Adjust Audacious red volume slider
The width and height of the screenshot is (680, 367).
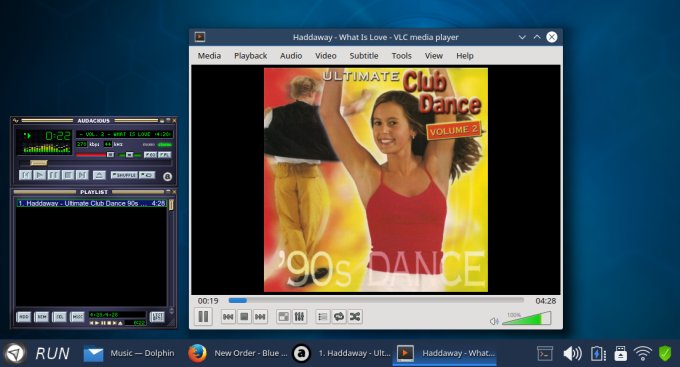pyautogui.click(x=95, y=155)
